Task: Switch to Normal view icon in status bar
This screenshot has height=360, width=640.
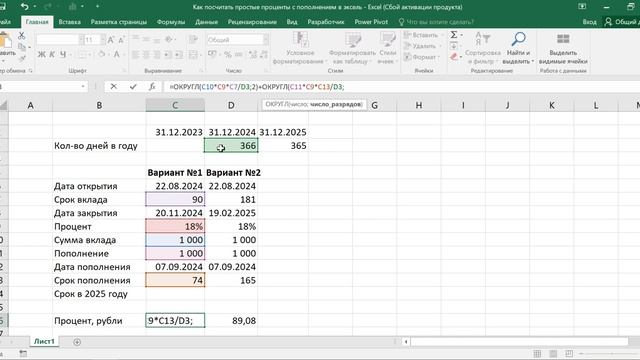Action: point(537,353)
